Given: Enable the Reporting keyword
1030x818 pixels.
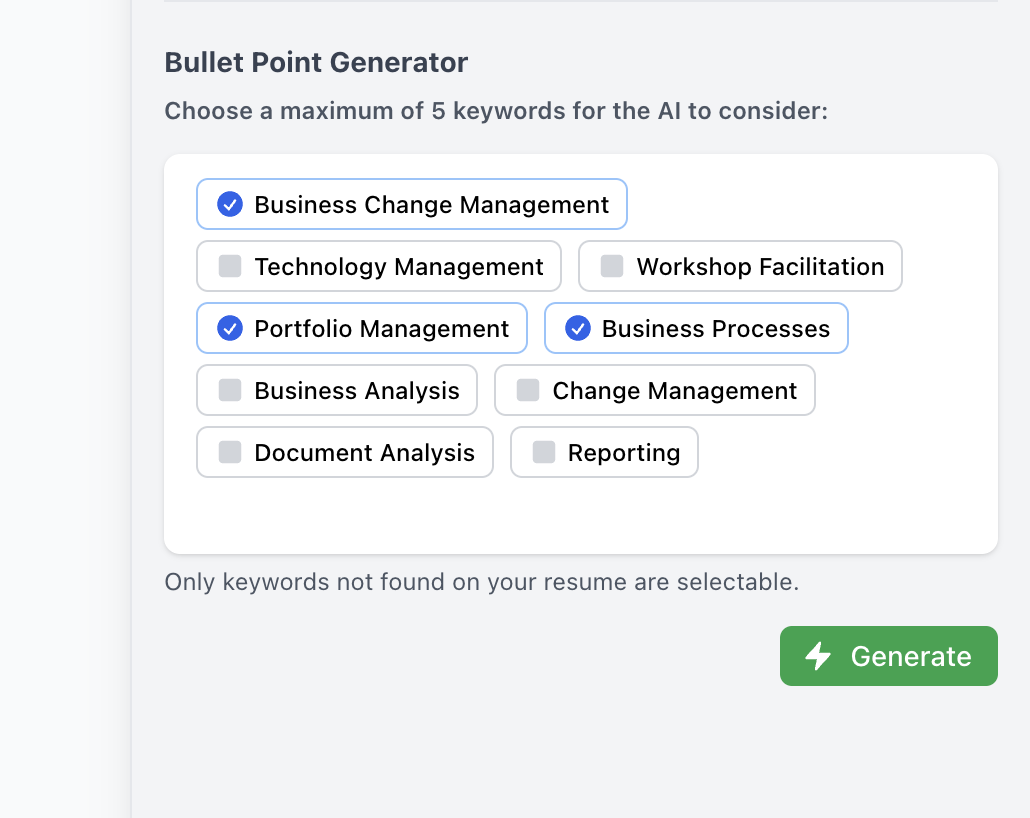Looking at the screenshot, I should (604, 452).
